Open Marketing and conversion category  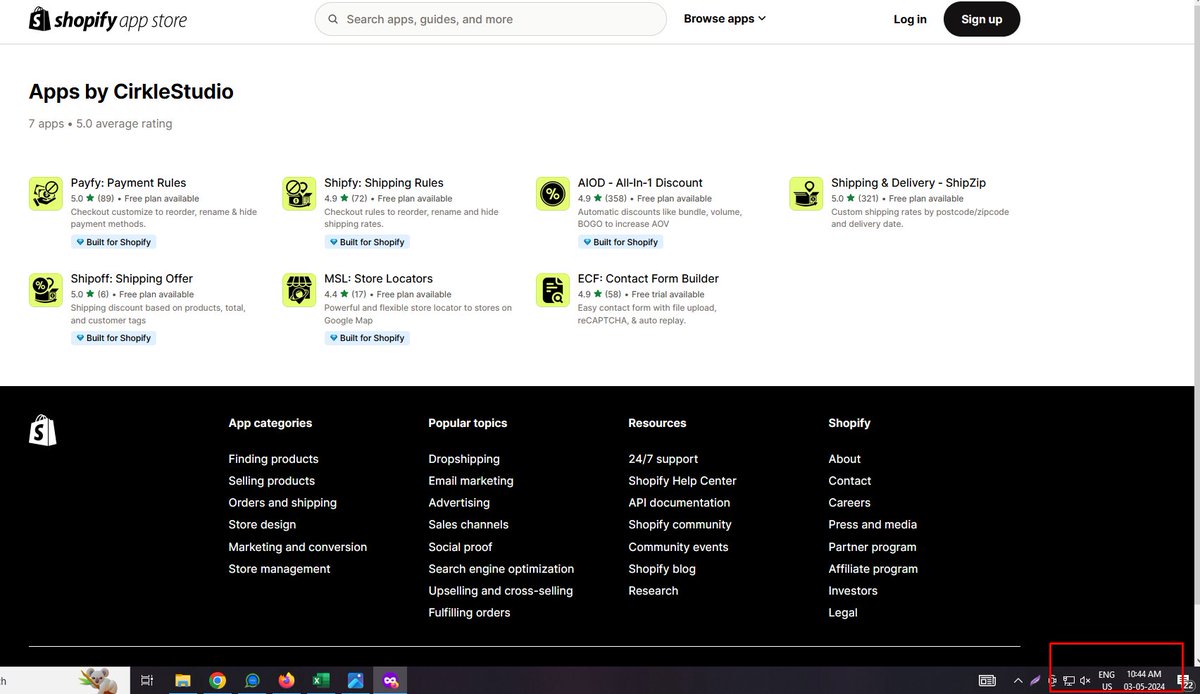[x=297, y=547]
